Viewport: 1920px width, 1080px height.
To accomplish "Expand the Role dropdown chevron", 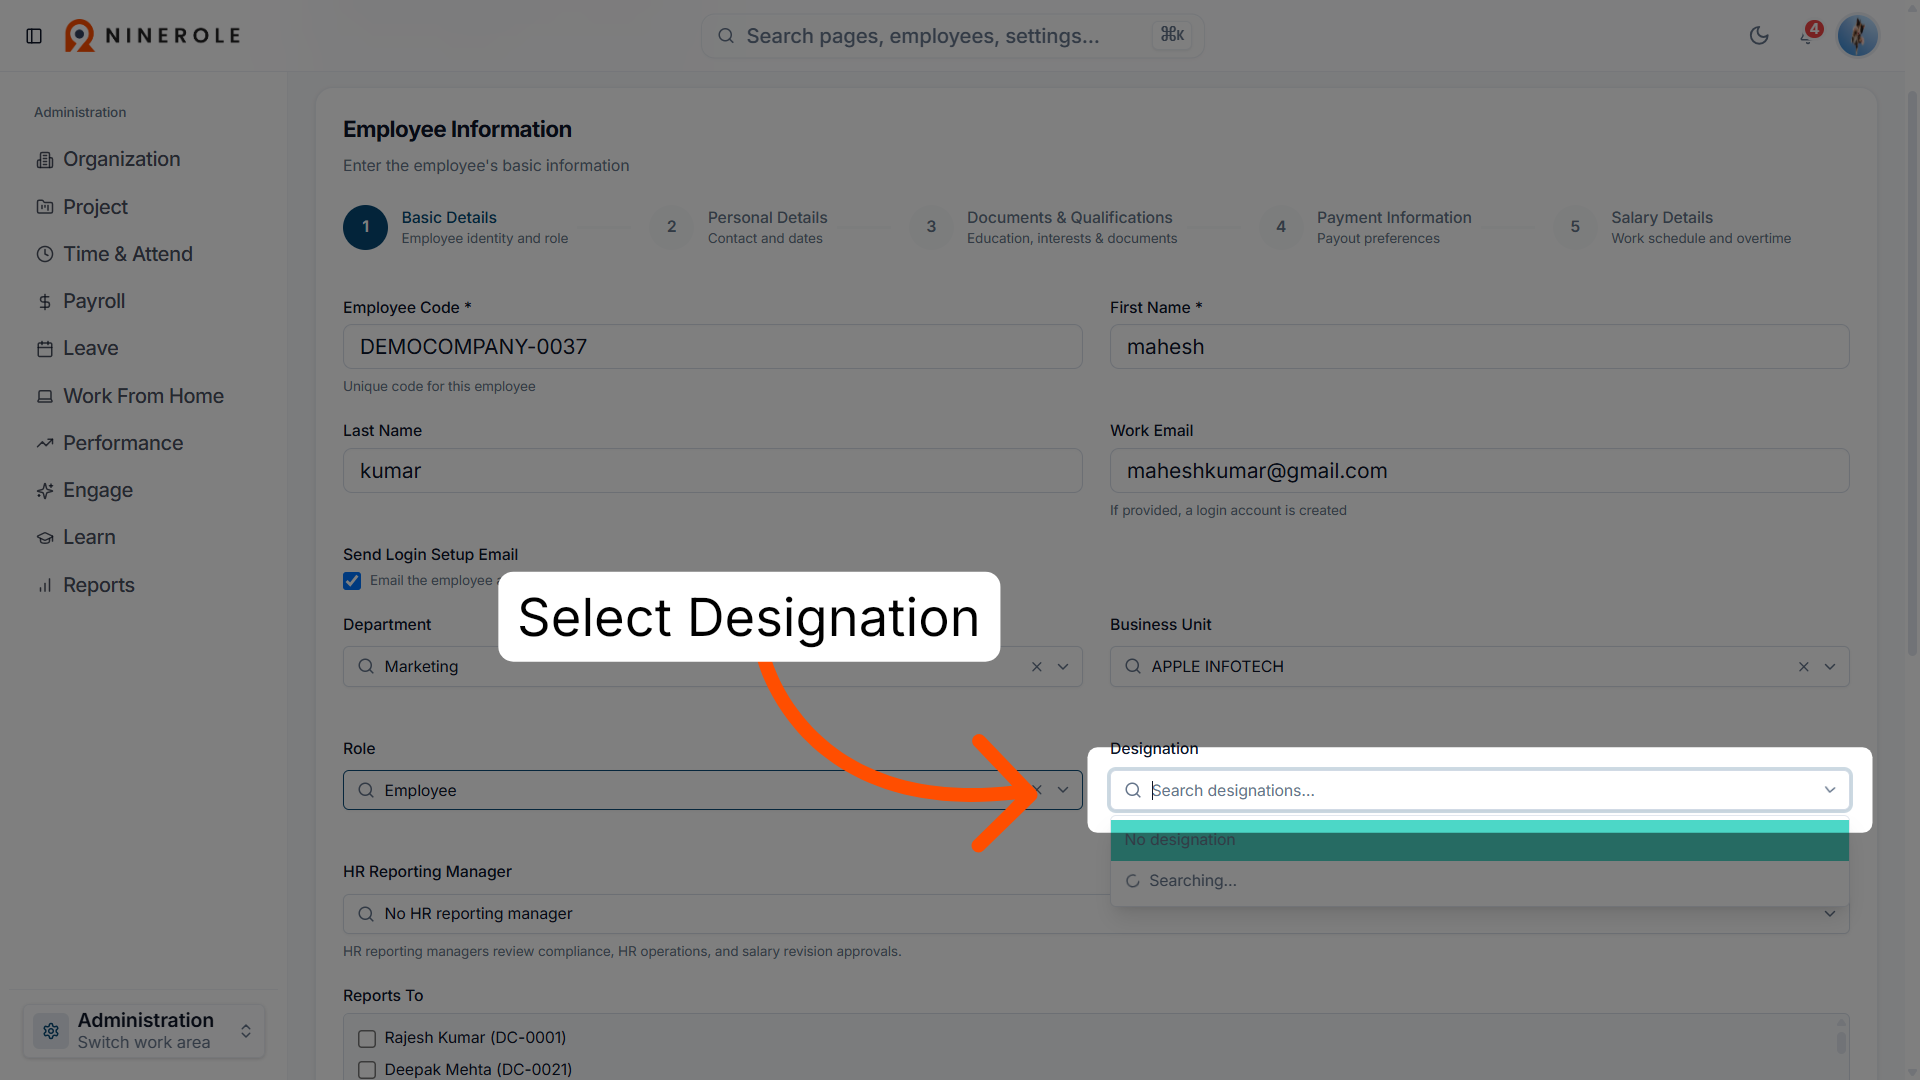I will coord(1063,790).
